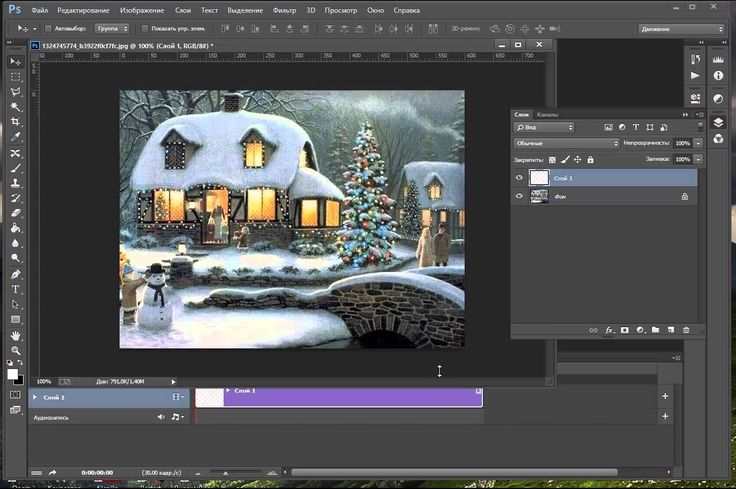The height and width of the screenshot is (489, 736).
Task: Select the Clone Stamp tool
Action: pos(15,183)
